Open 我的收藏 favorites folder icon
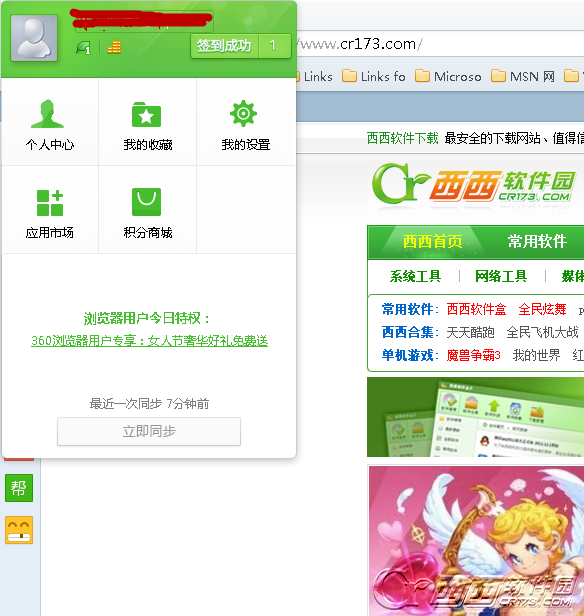 coord(146,114)
